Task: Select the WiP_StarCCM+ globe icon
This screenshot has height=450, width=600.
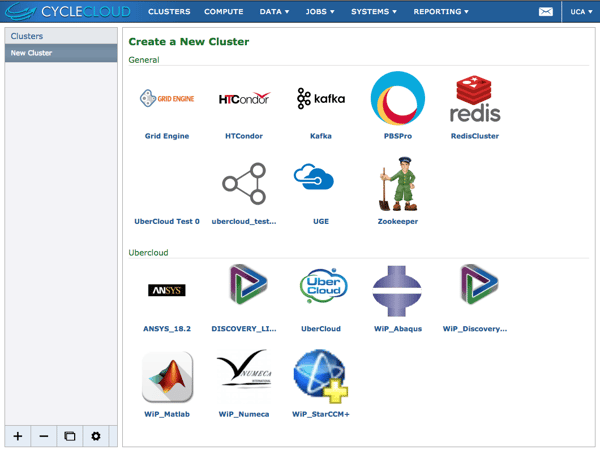Action: [321, 376]
